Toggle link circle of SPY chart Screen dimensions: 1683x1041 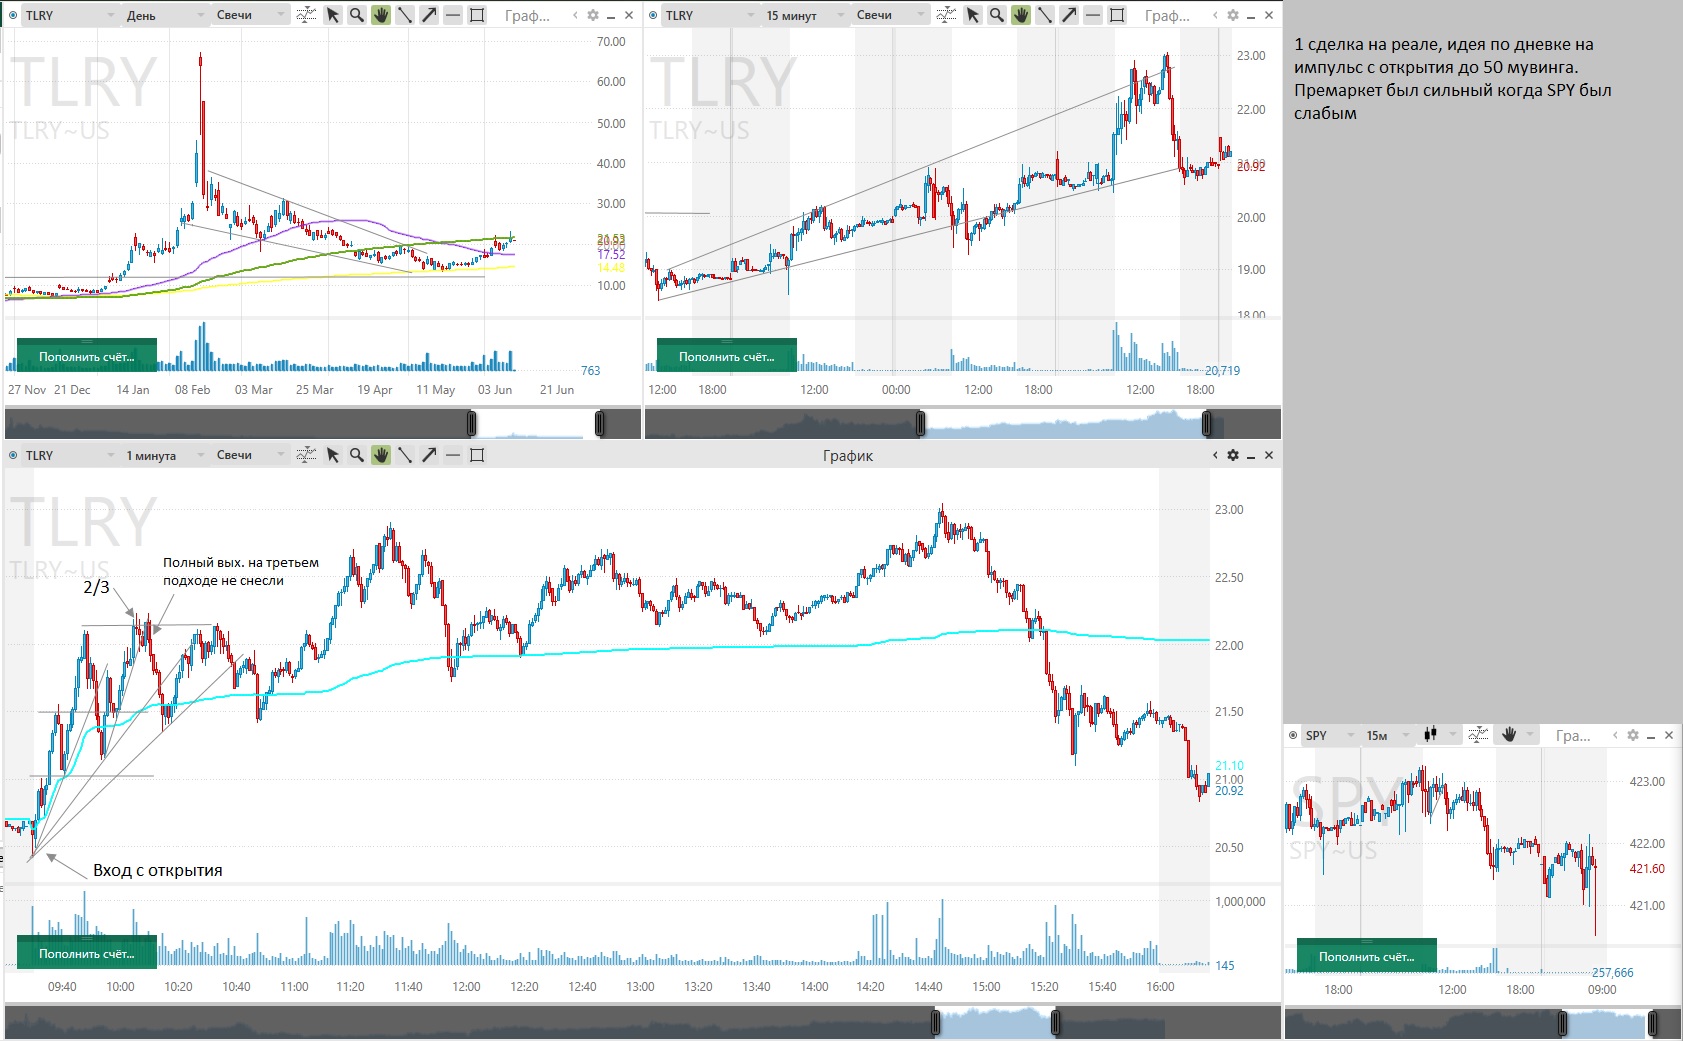tap(1293, 735)
